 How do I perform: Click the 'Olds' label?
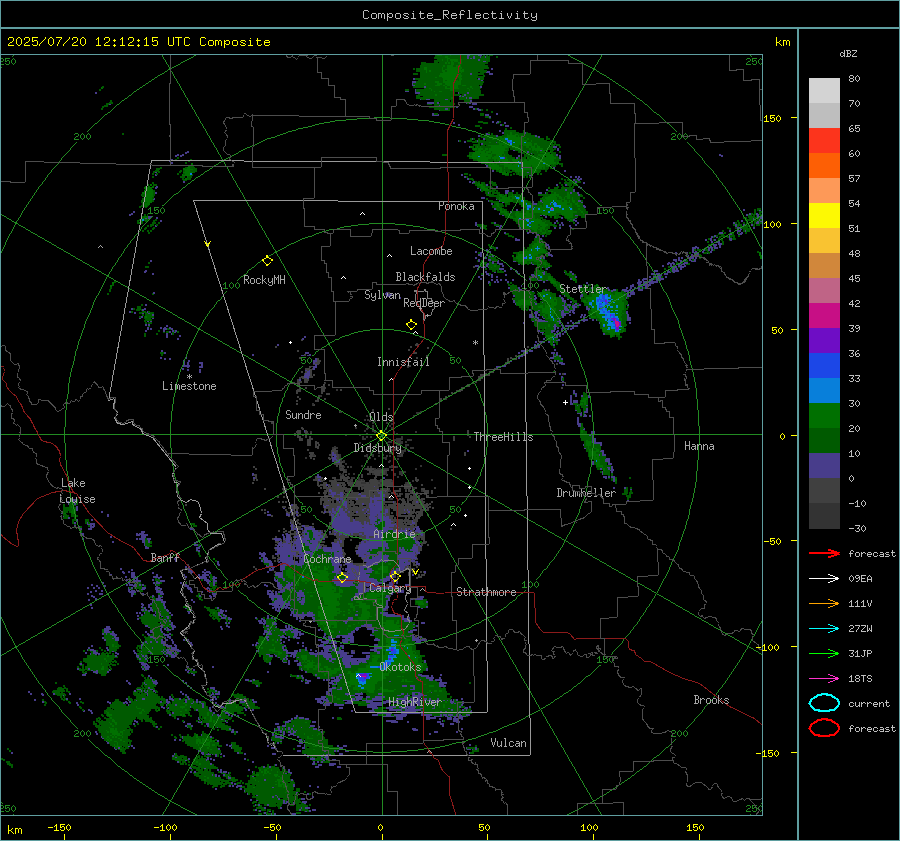point(381,417)
